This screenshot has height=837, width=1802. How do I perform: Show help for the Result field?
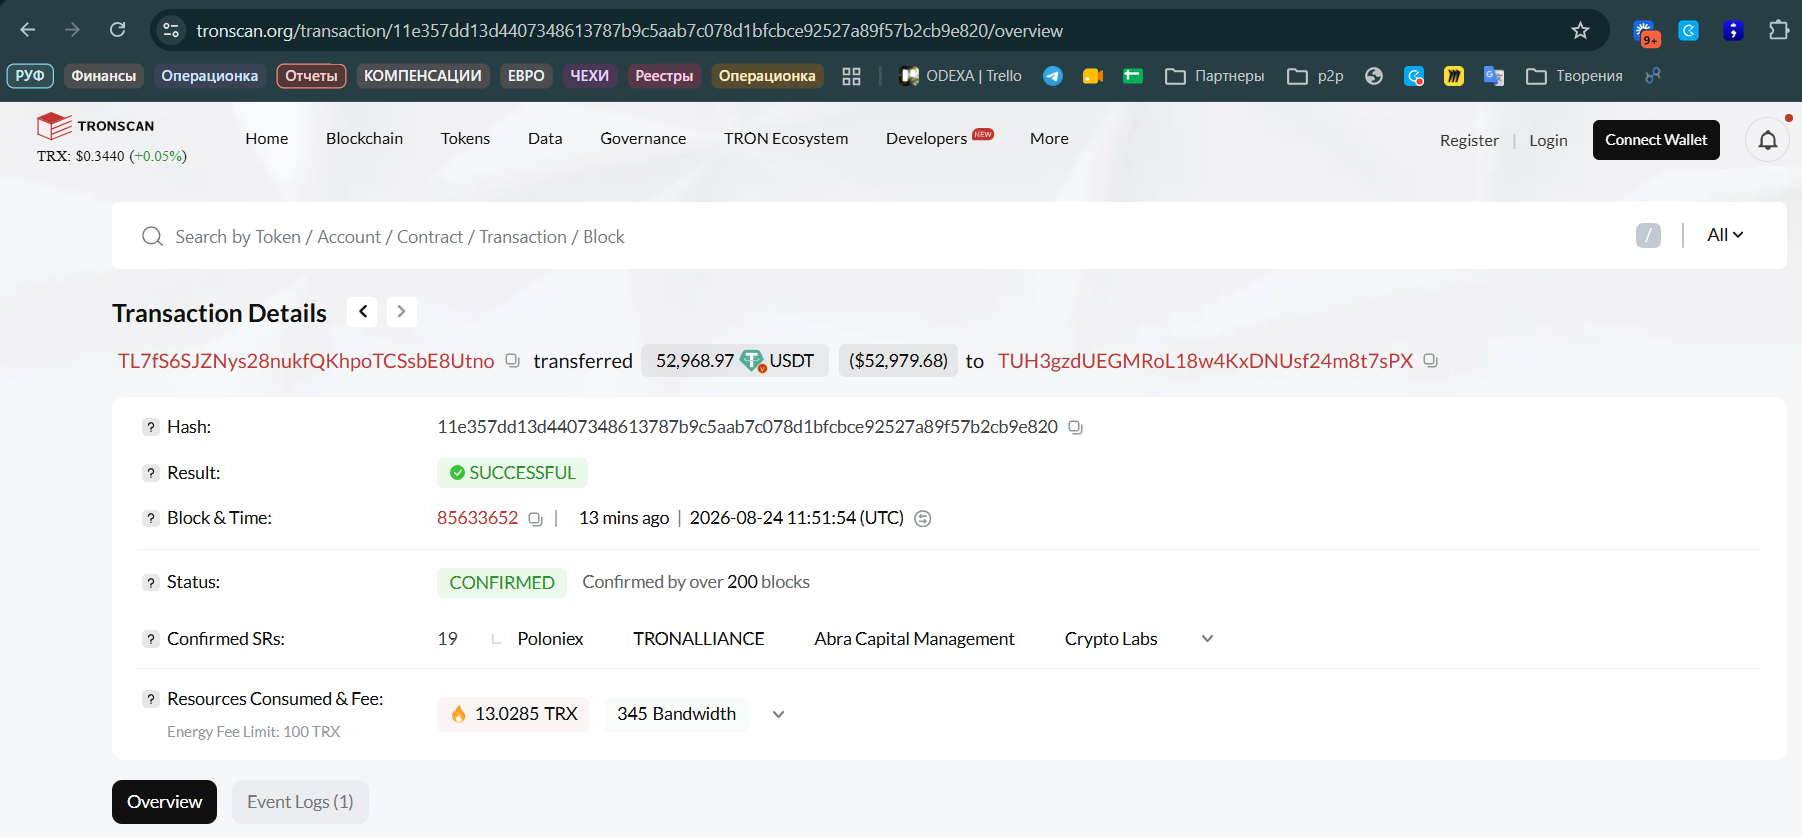(x=151, y=473)
